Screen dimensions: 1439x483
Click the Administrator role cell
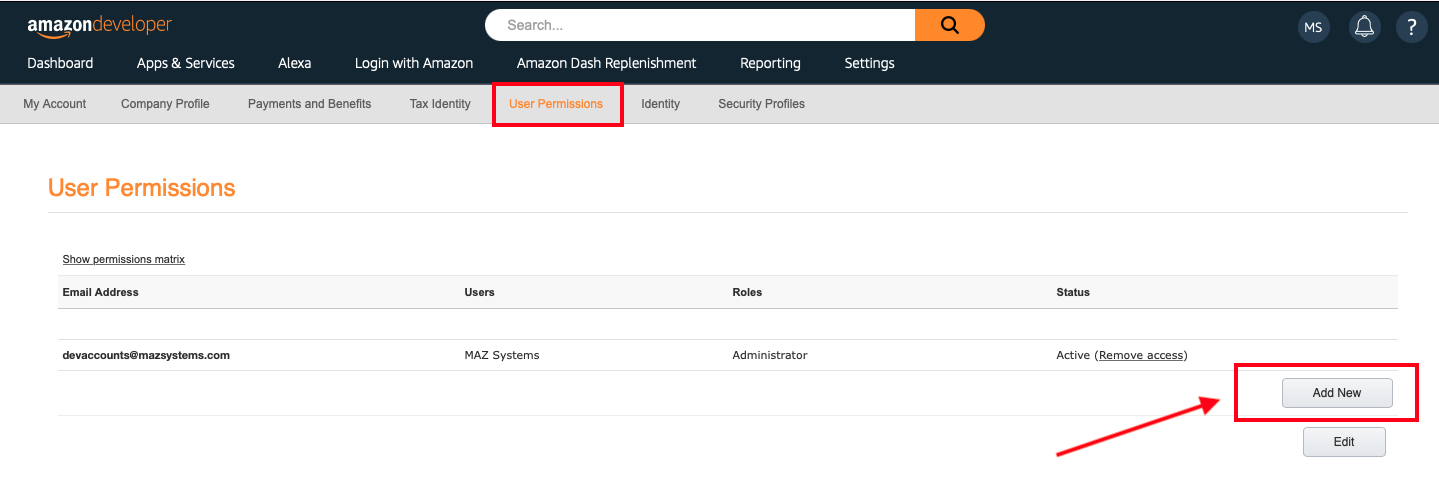770,355
